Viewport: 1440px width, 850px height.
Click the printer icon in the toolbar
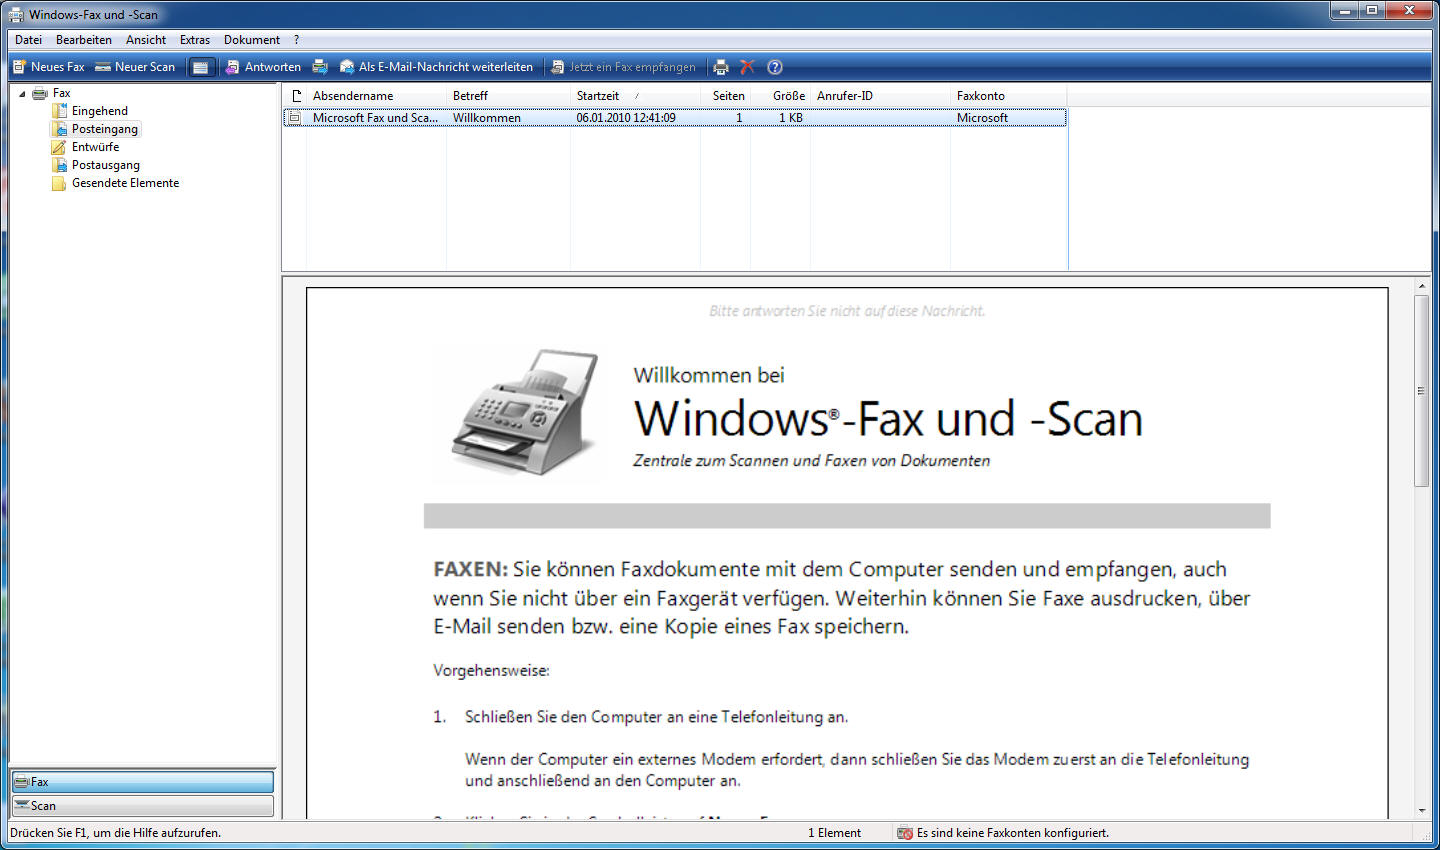point(721,67)
